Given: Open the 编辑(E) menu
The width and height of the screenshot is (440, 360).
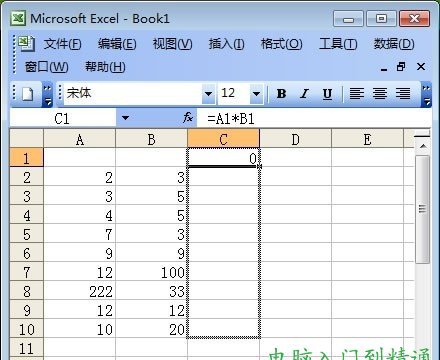Looking at the screenshot, I should point(117,44).
